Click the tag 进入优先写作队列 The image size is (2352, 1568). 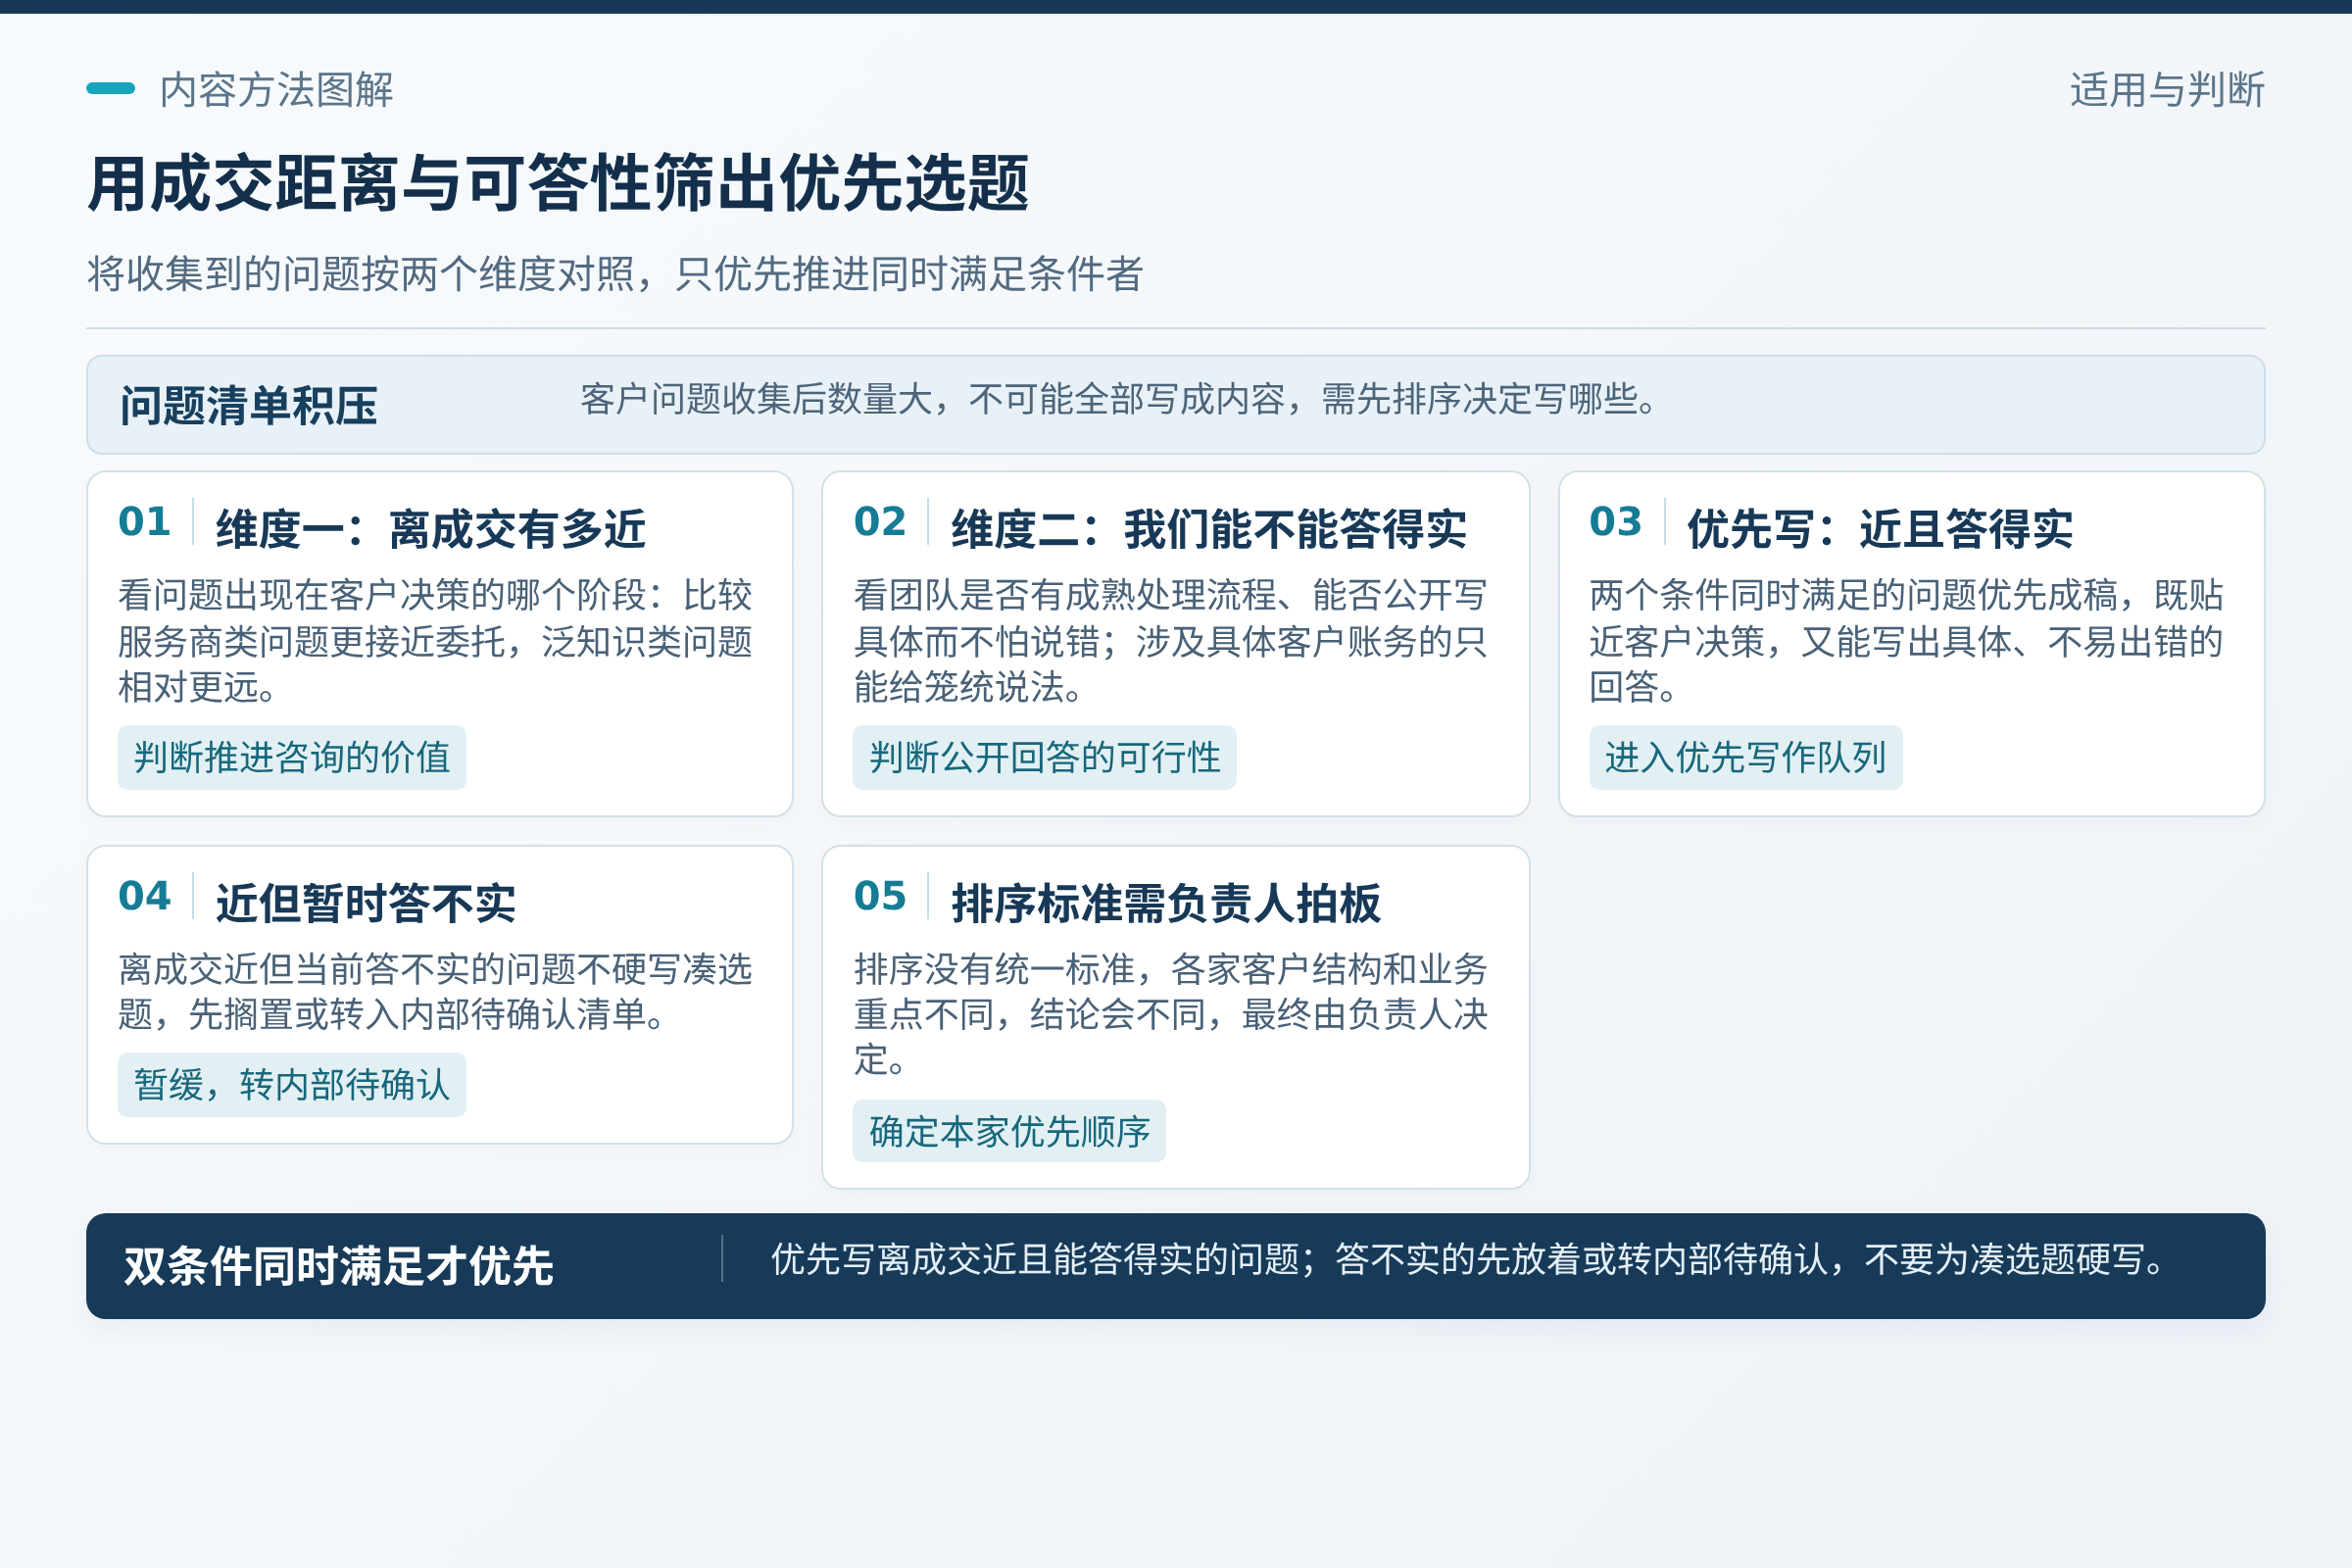click(1745, 757)
